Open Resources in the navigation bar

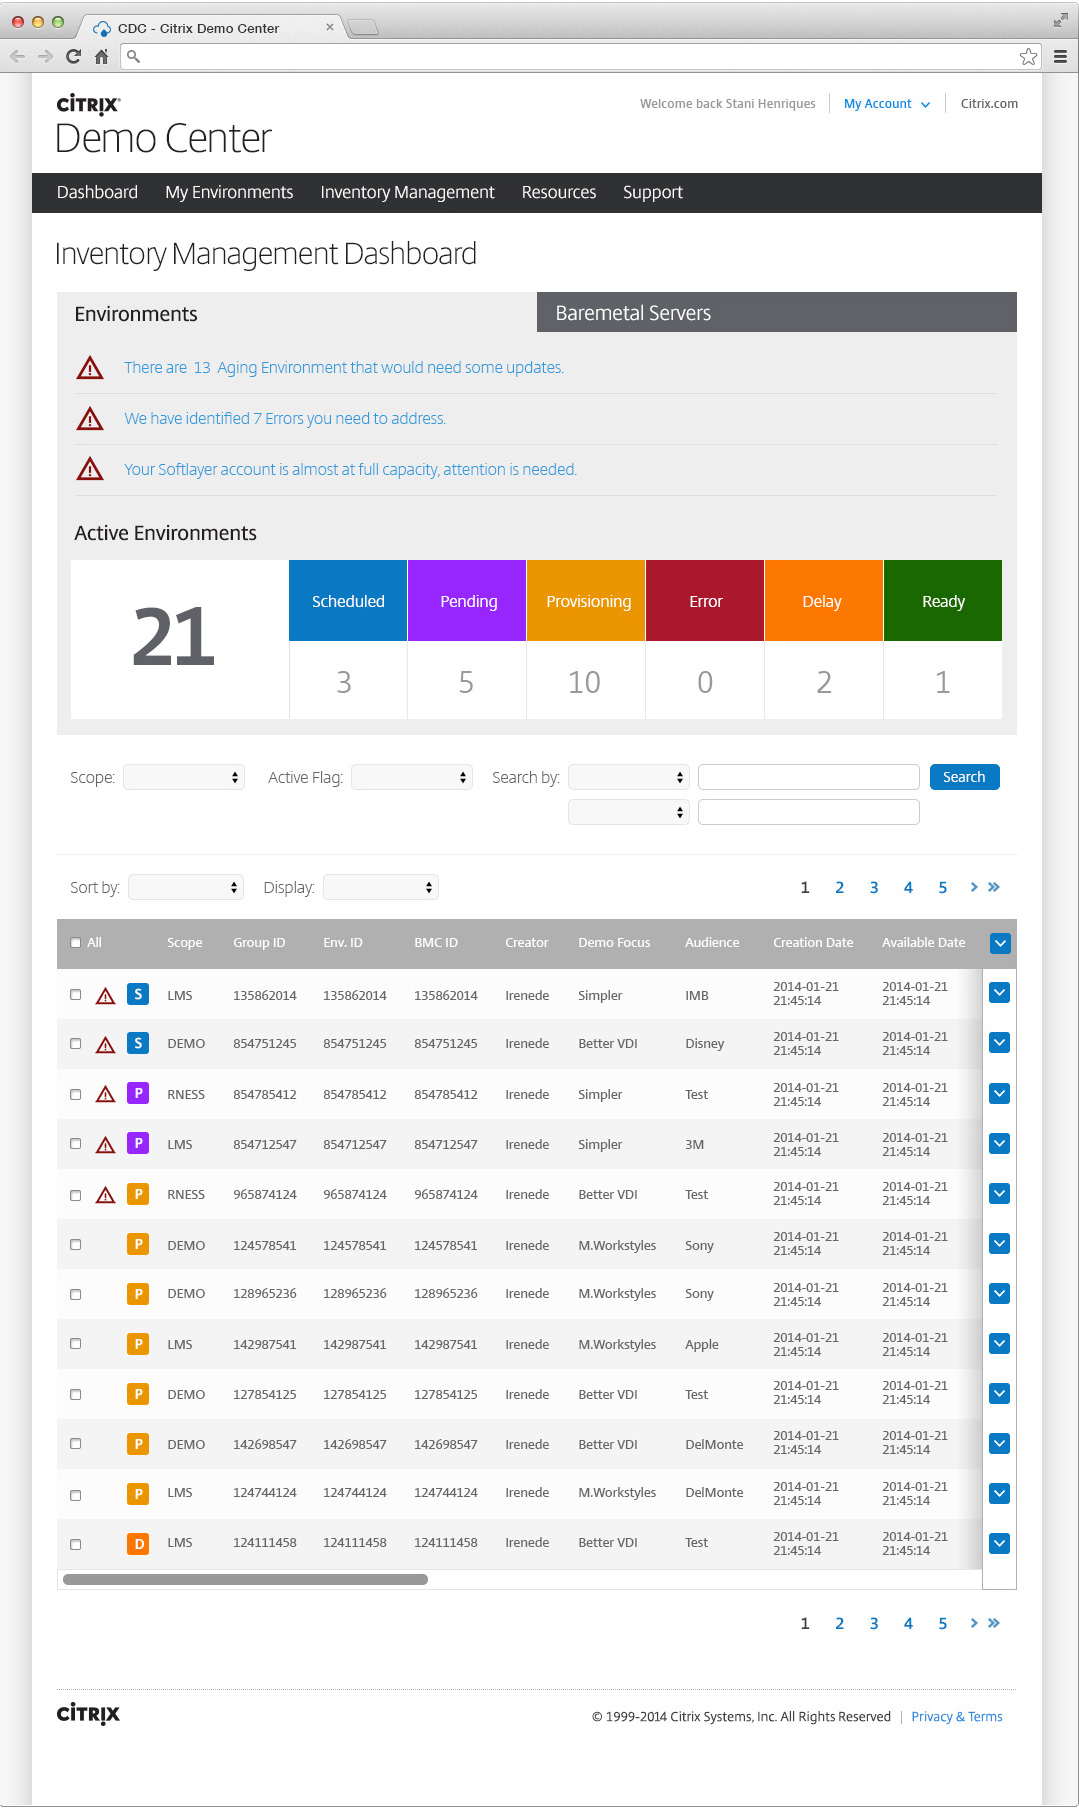pyautogui.click(x=559, y=192)
